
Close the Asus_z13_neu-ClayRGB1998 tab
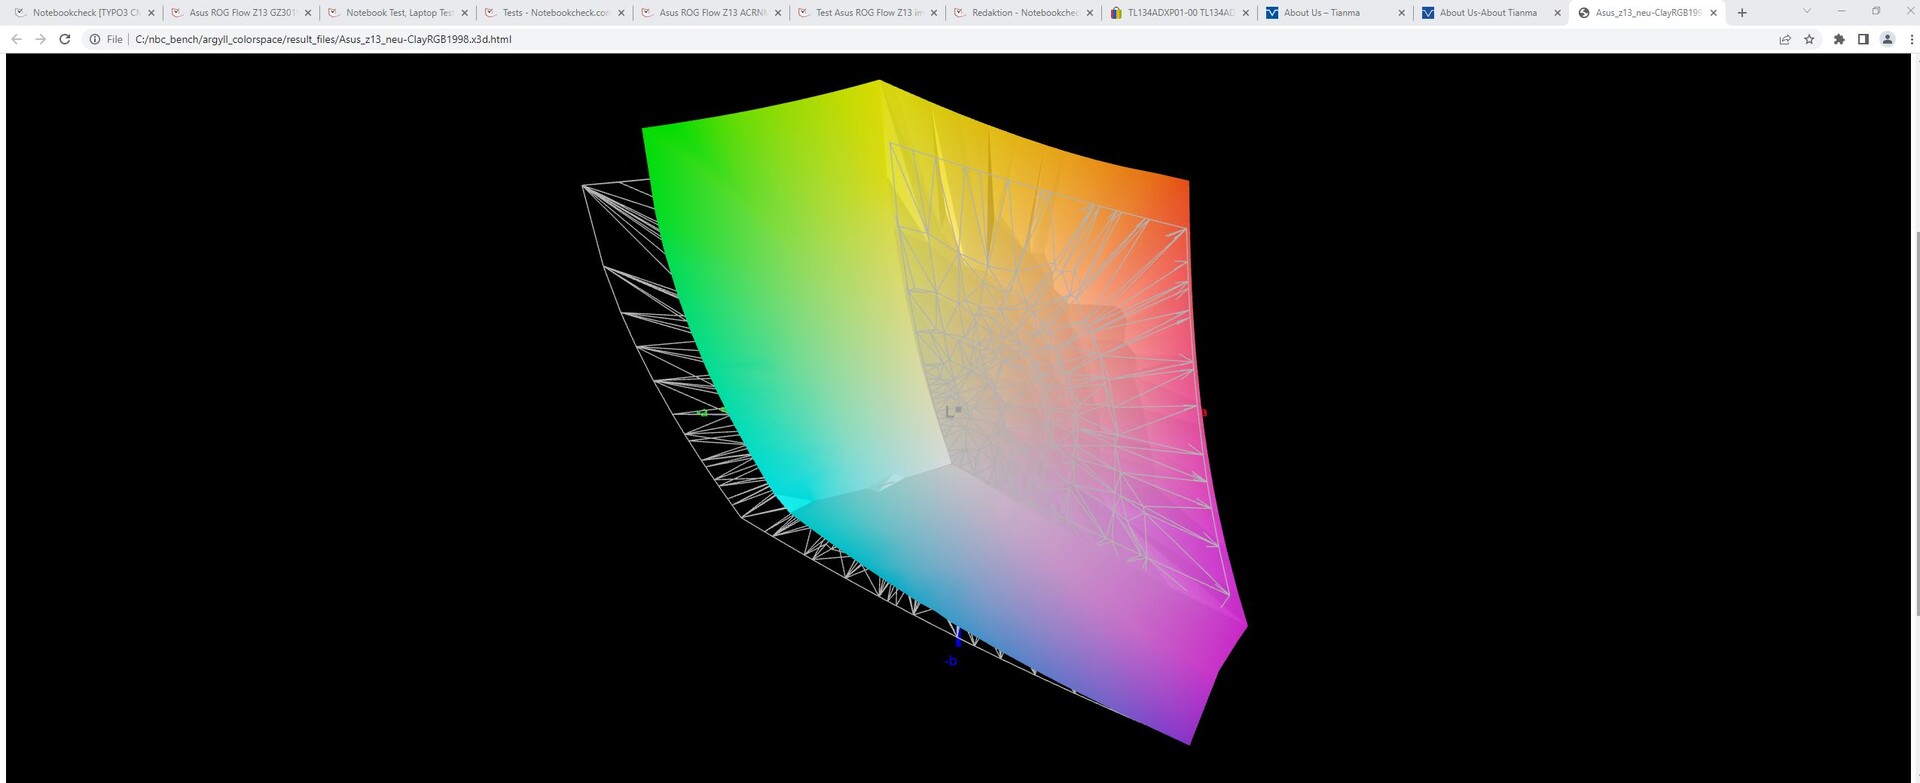tap(1714, 13)
